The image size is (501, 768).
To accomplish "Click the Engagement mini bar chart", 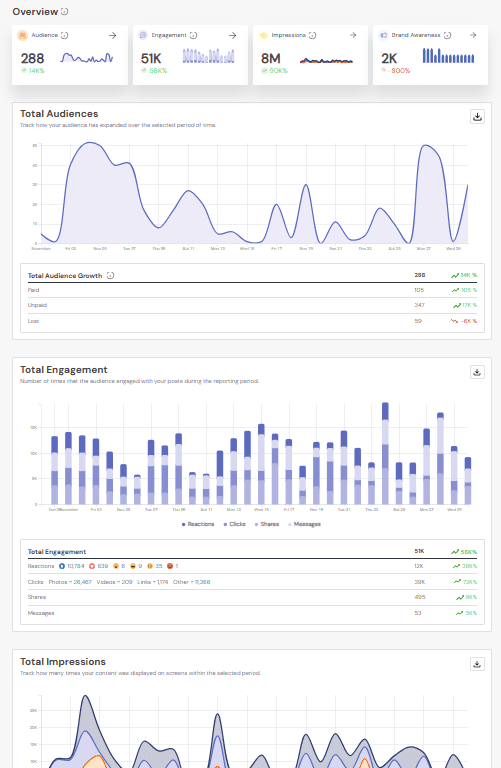I will coord(208,56).
